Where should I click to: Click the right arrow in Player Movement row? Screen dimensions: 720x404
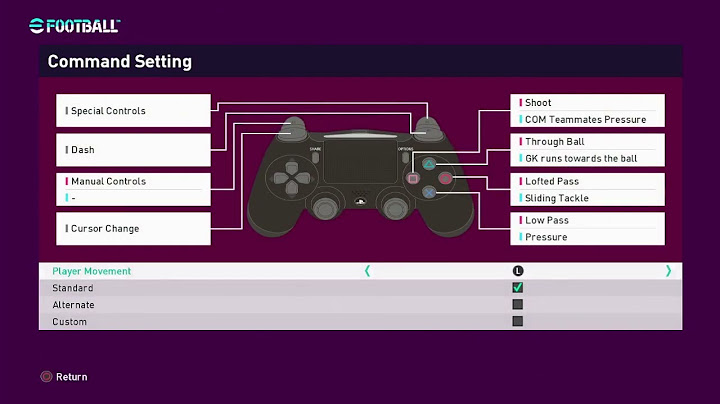(668, 271)
